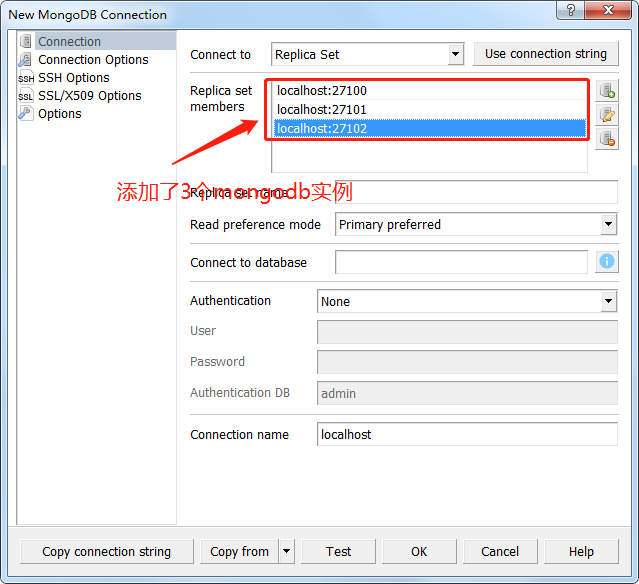Remove the selected replica set member

607,139
